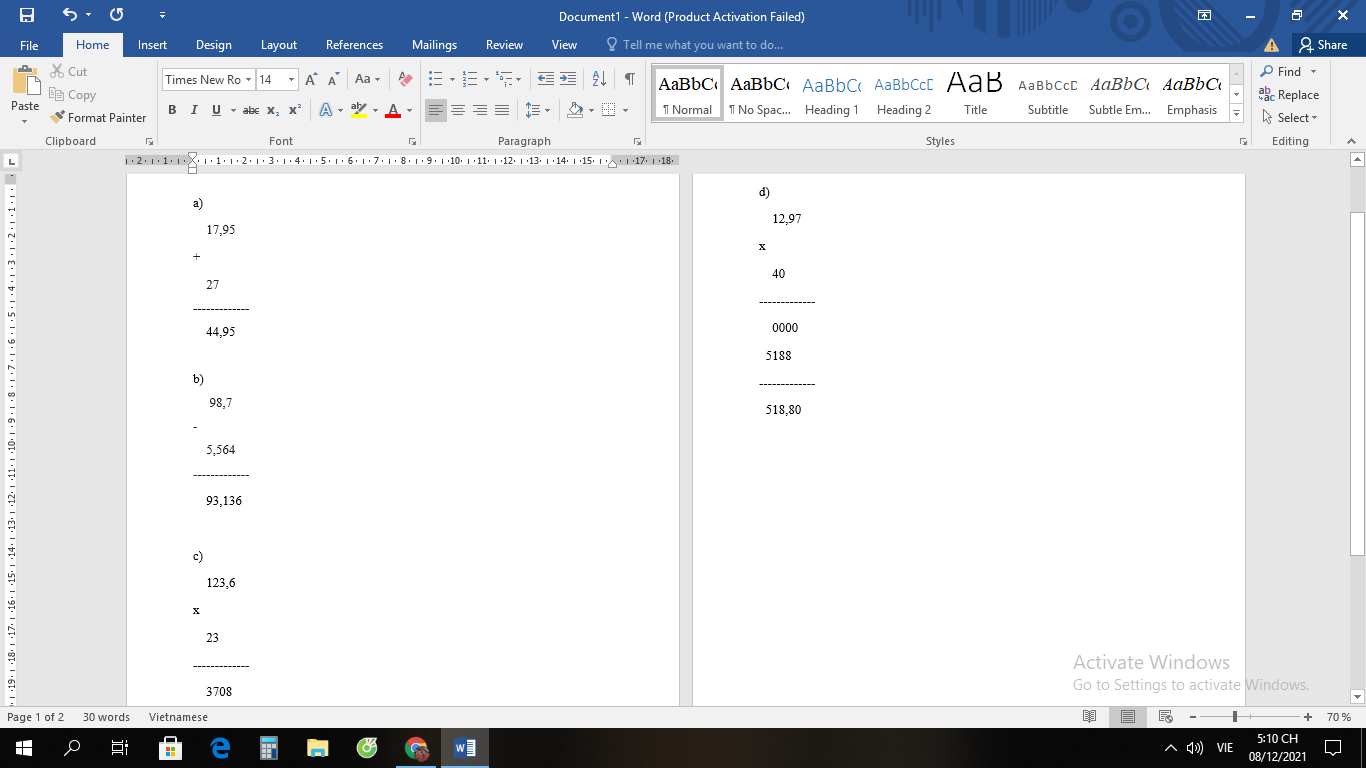Image resolution: width=1366 pixels, height=768 pixels.
Task: Open the font size dropdown
Action: click(291, 80)
